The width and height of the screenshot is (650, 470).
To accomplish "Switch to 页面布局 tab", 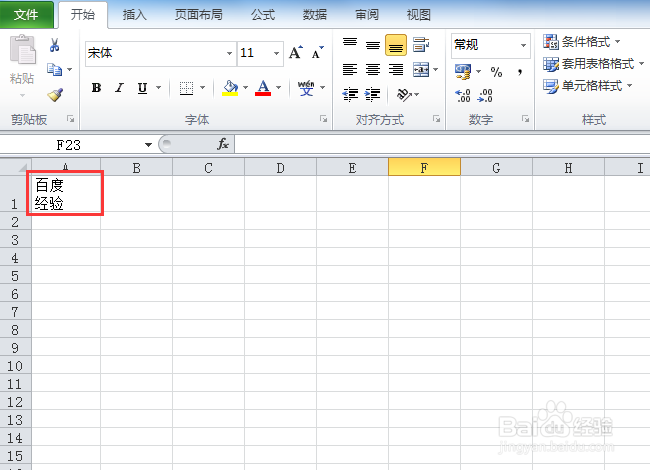I will click(x=199, y=15).
